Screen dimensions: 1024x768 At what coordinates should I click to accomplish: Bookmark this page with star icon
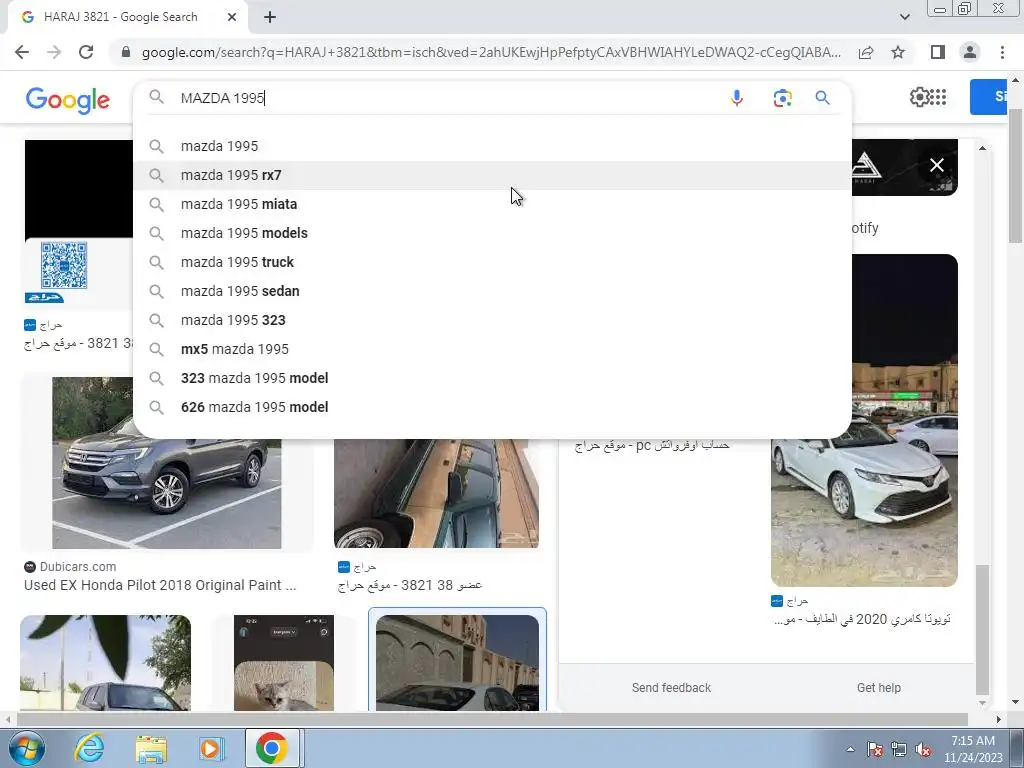click(x=898, y=52)
